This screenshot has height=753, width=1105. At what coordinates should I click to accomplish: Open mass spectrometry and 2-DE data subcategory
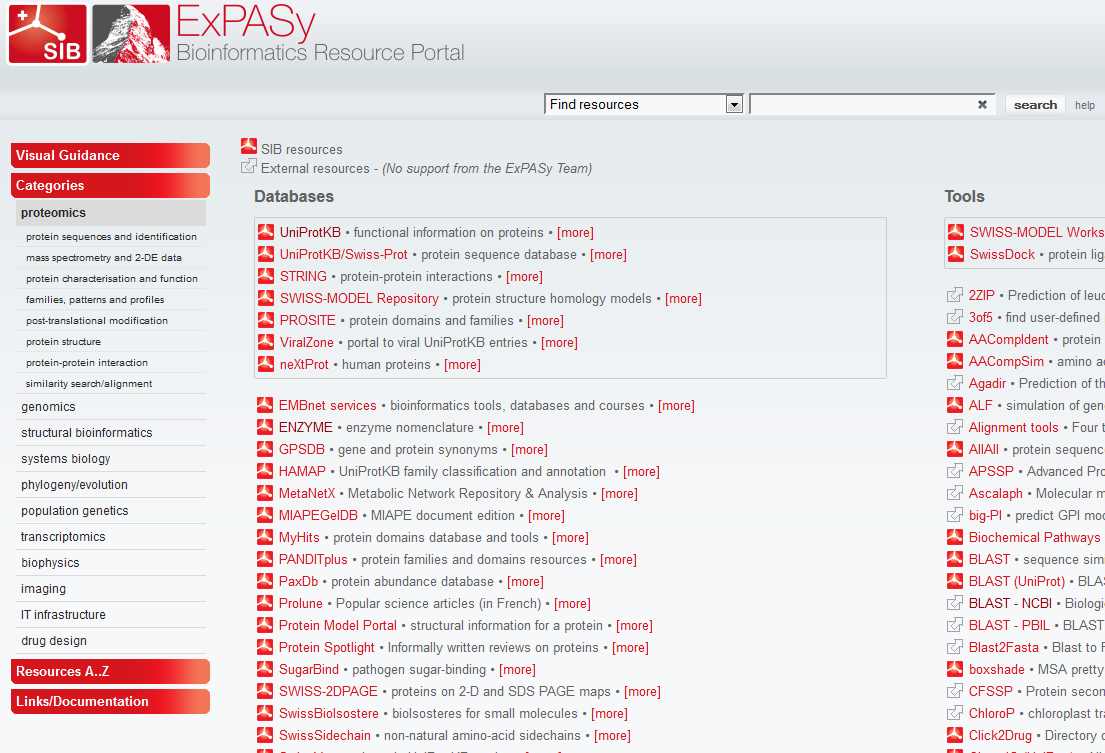[104, 258]
